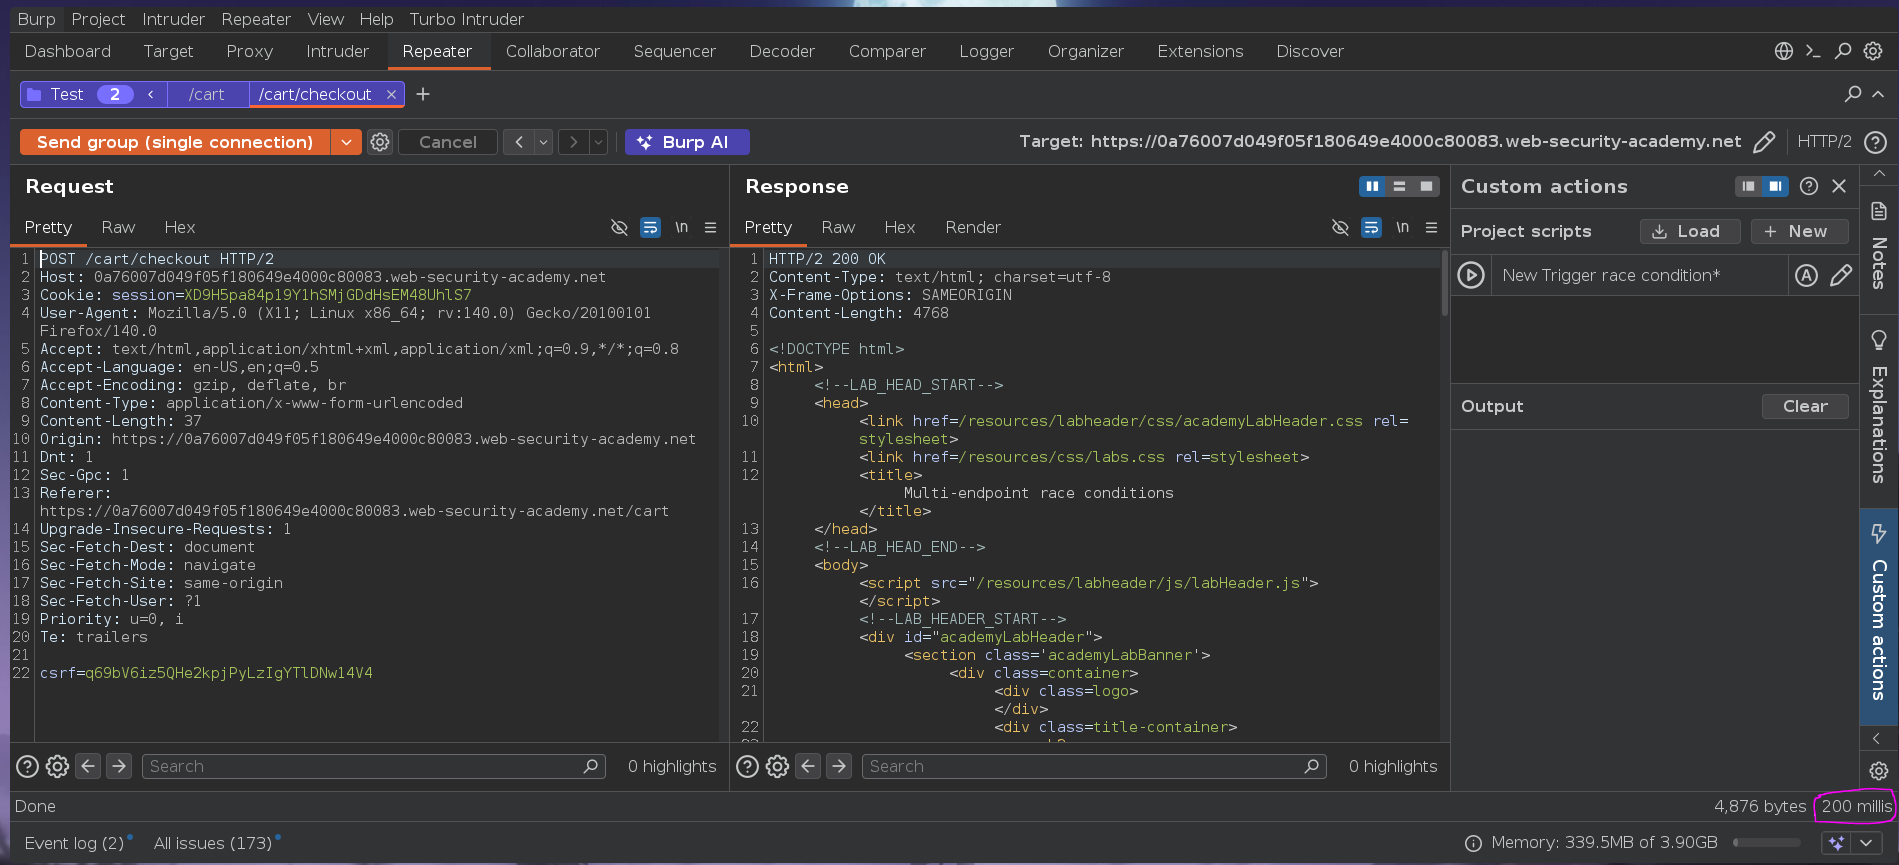
Task: Select the request Hex tab
Action: [180, 227]
